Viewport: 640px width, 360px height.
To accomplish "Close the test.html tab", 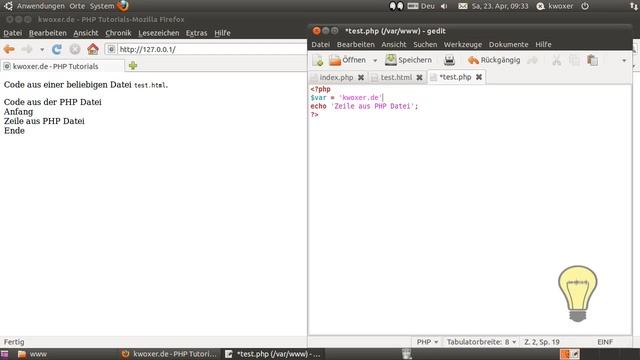I will (419, 77).
